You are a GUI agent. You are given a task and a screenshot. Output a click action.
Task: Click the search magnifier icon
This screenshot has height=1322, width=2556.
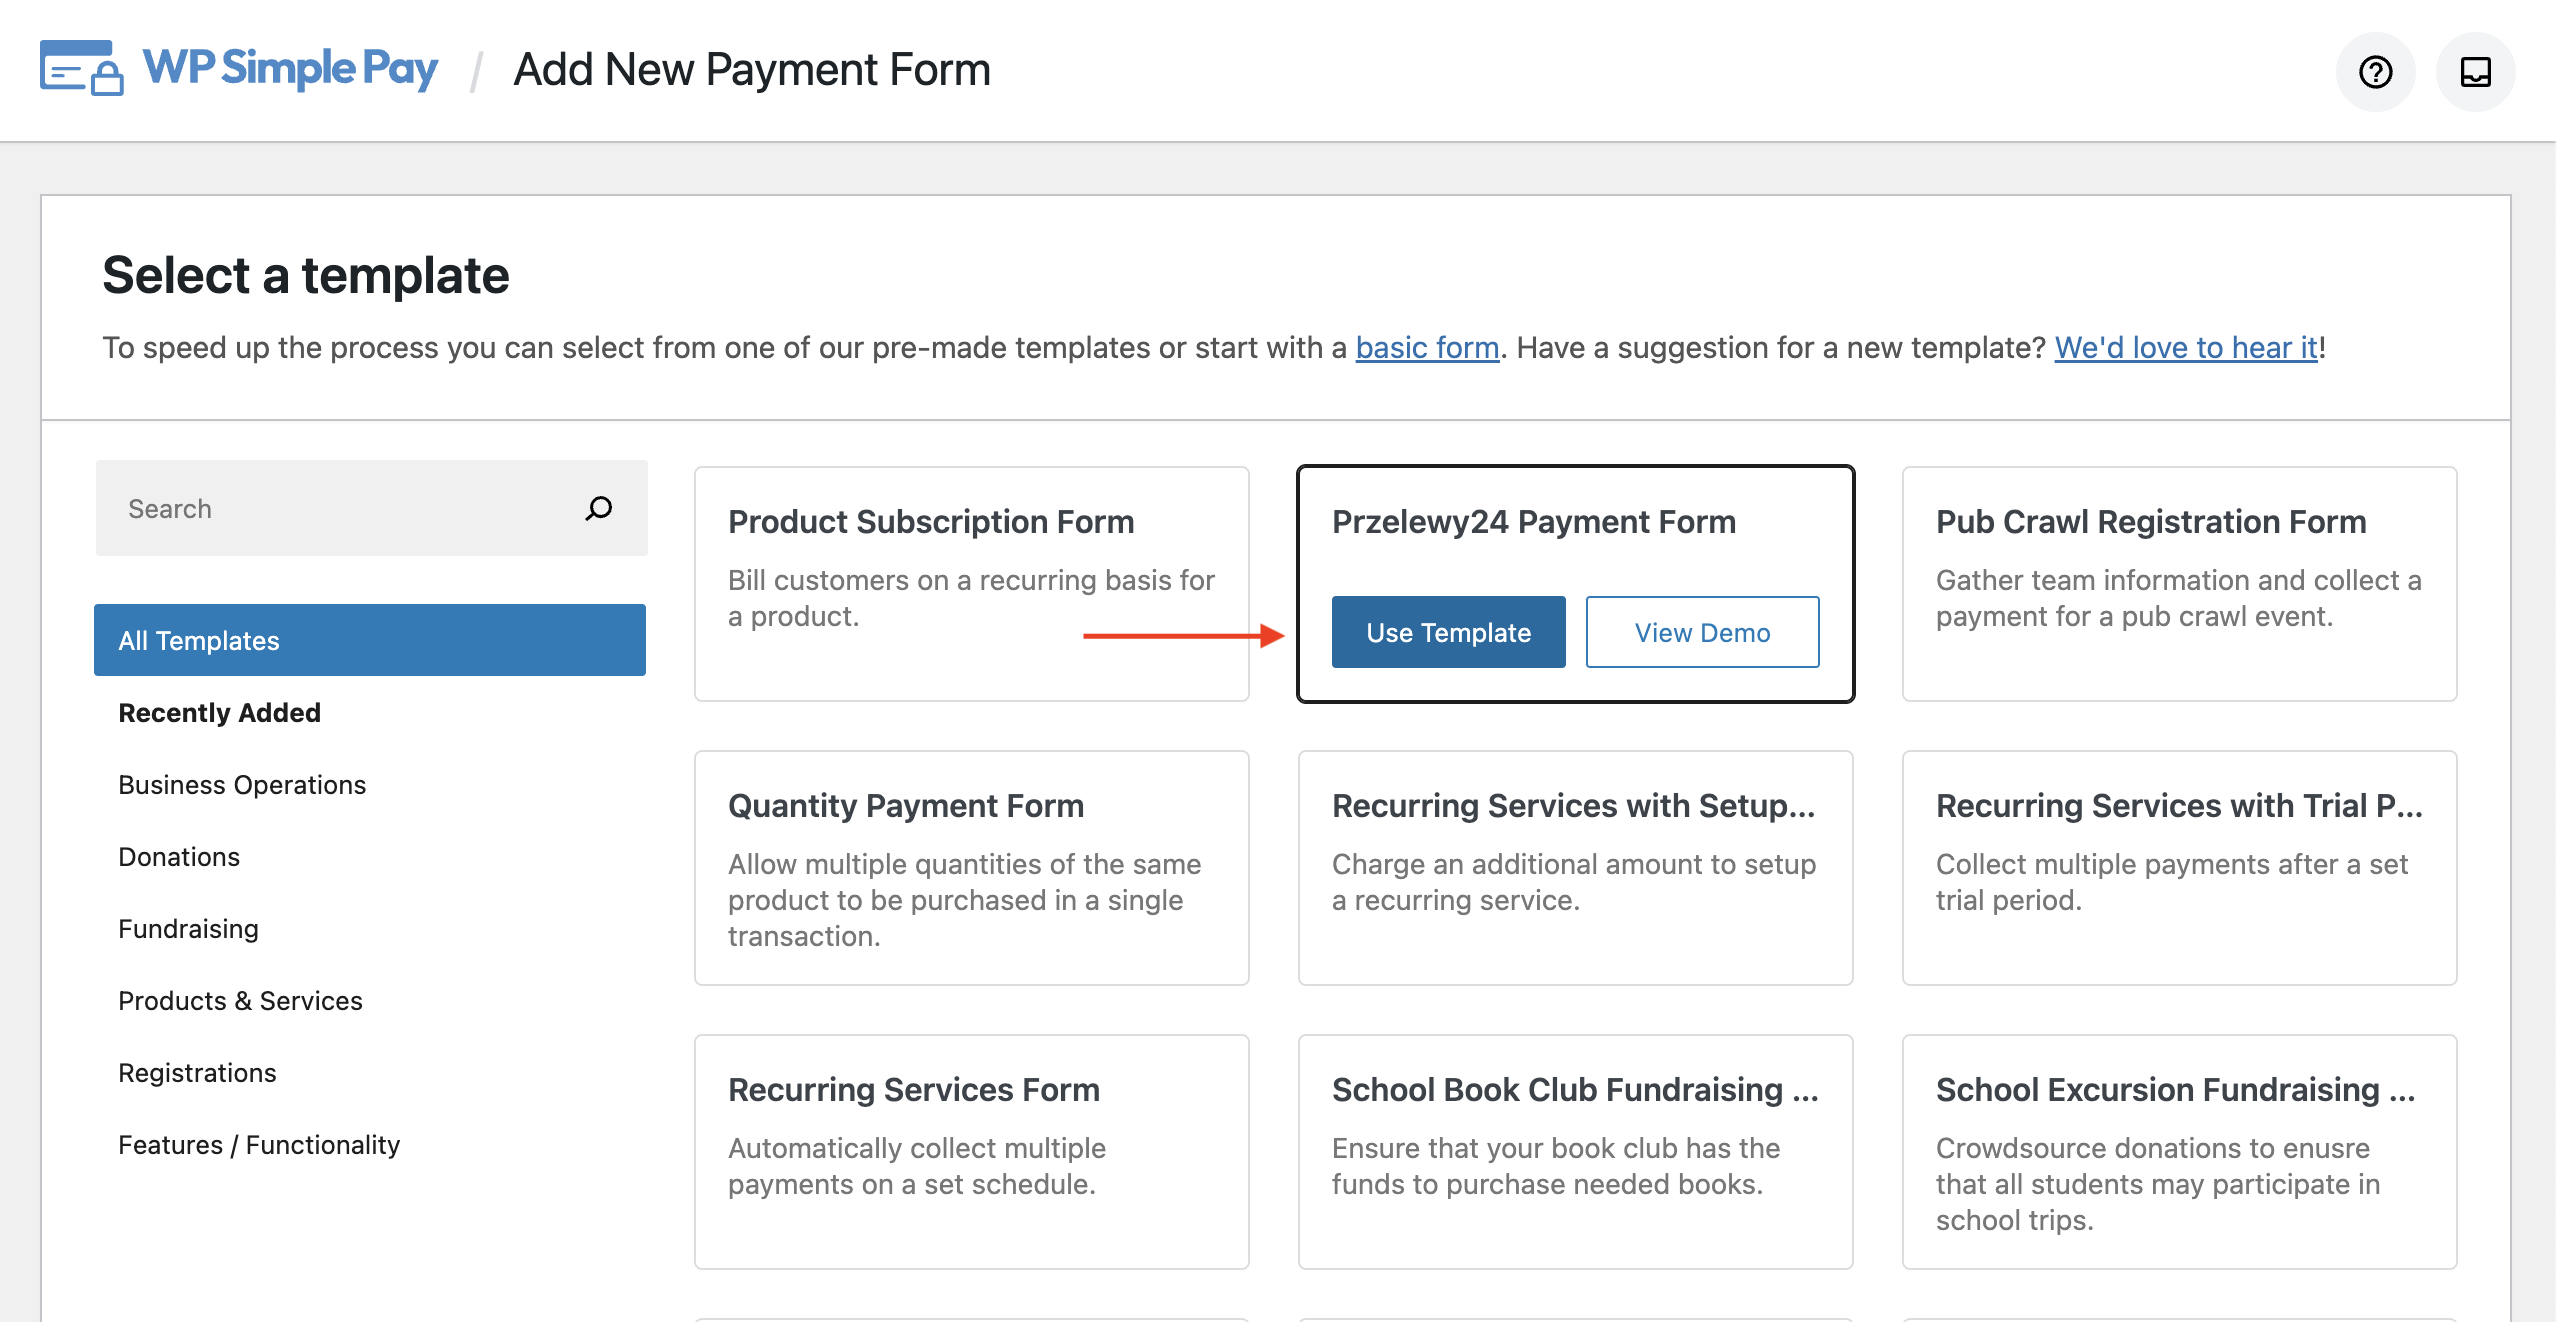598,508
